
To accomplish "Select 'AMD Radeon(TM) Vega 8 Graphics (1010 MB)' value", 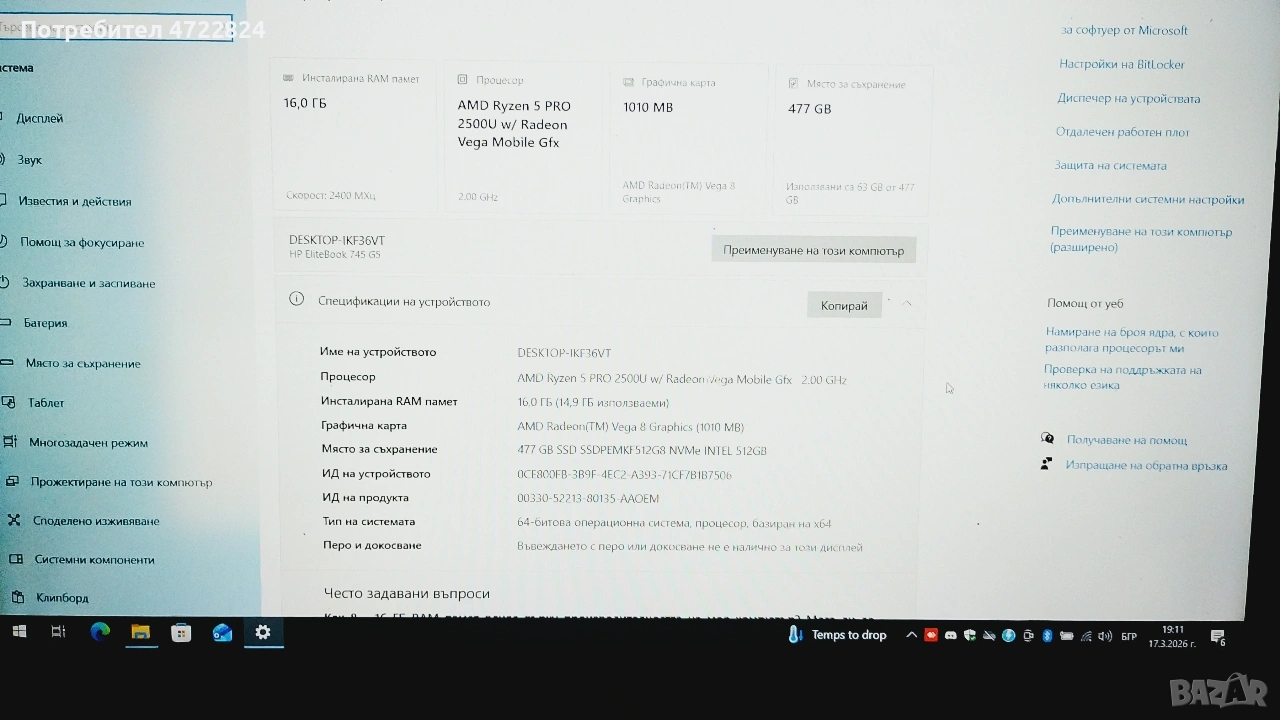I will (630, 427).
